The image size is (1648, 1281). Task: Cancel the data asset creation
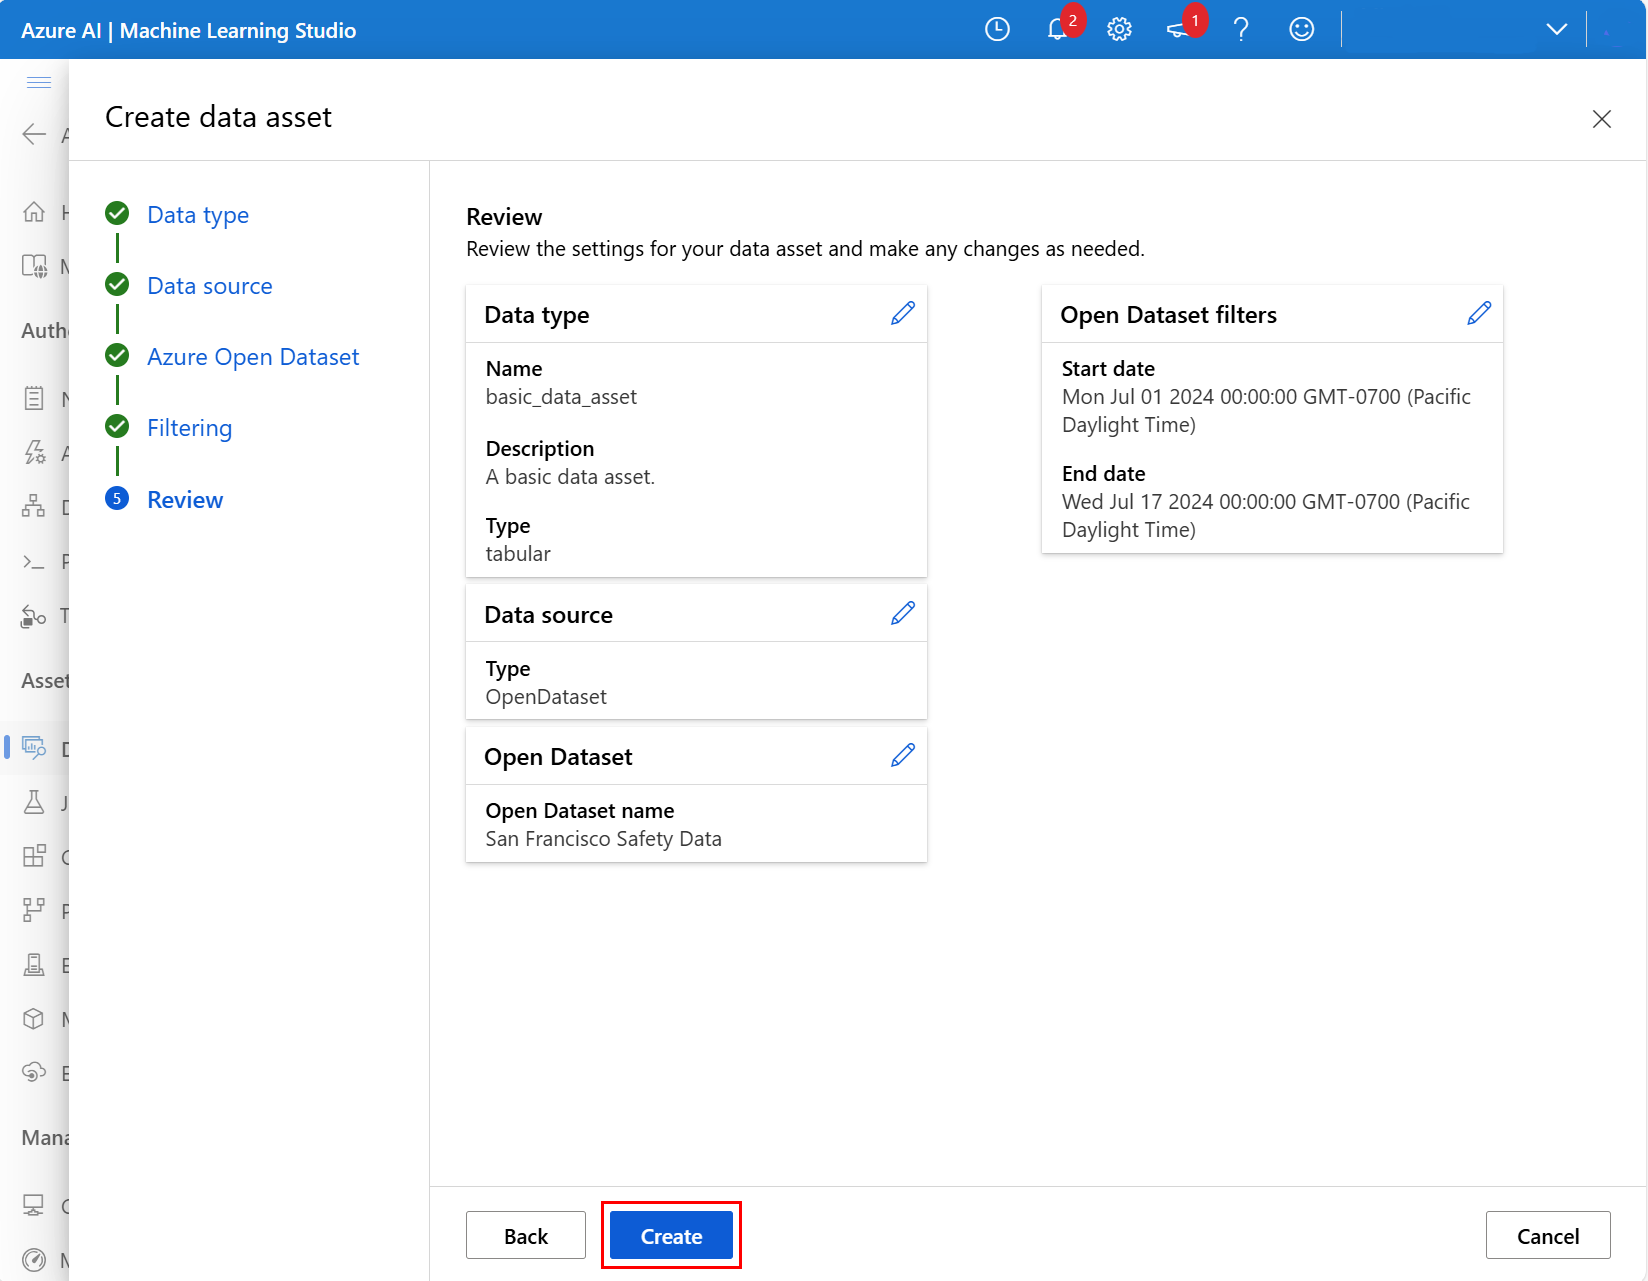pyautogui.click(x=1547, y=1236)
